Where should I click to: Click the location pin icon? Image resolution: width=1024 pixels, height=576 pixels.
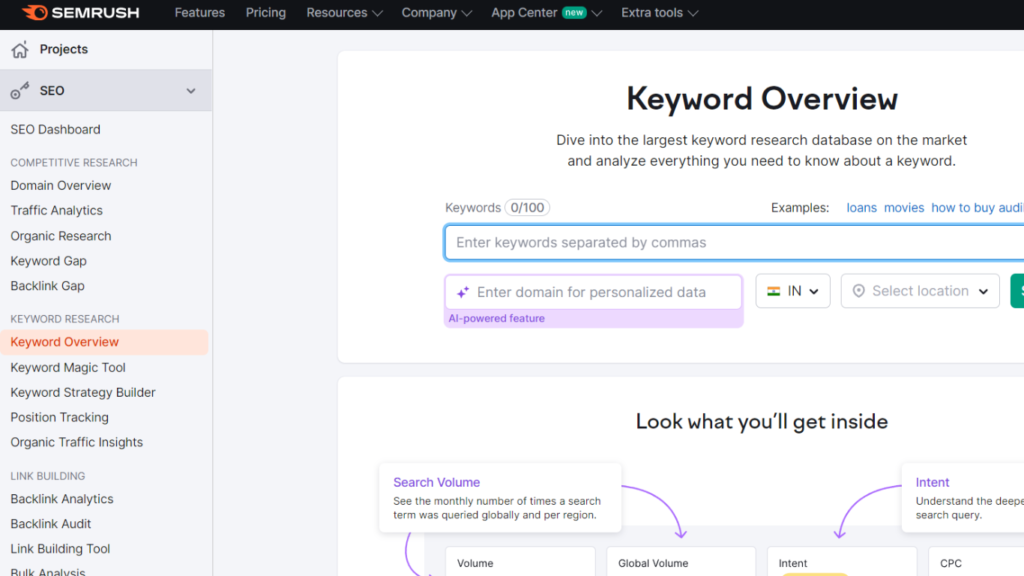[x=859, y=291]
